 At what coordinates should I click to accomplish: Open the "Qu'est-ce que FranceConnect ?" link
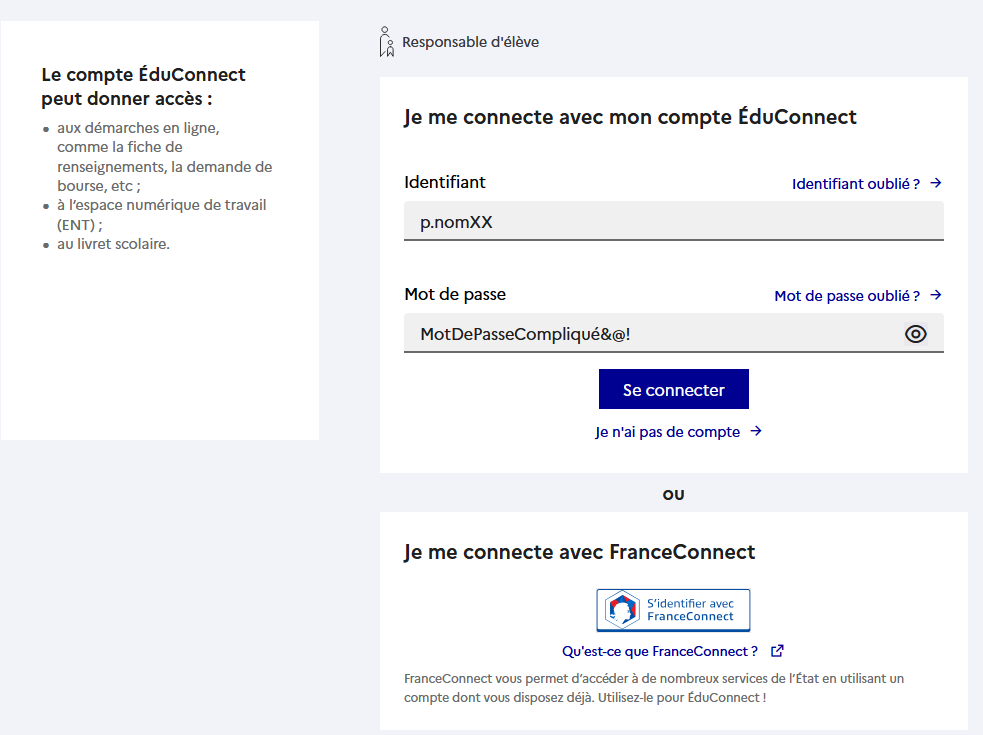point(660,651)
